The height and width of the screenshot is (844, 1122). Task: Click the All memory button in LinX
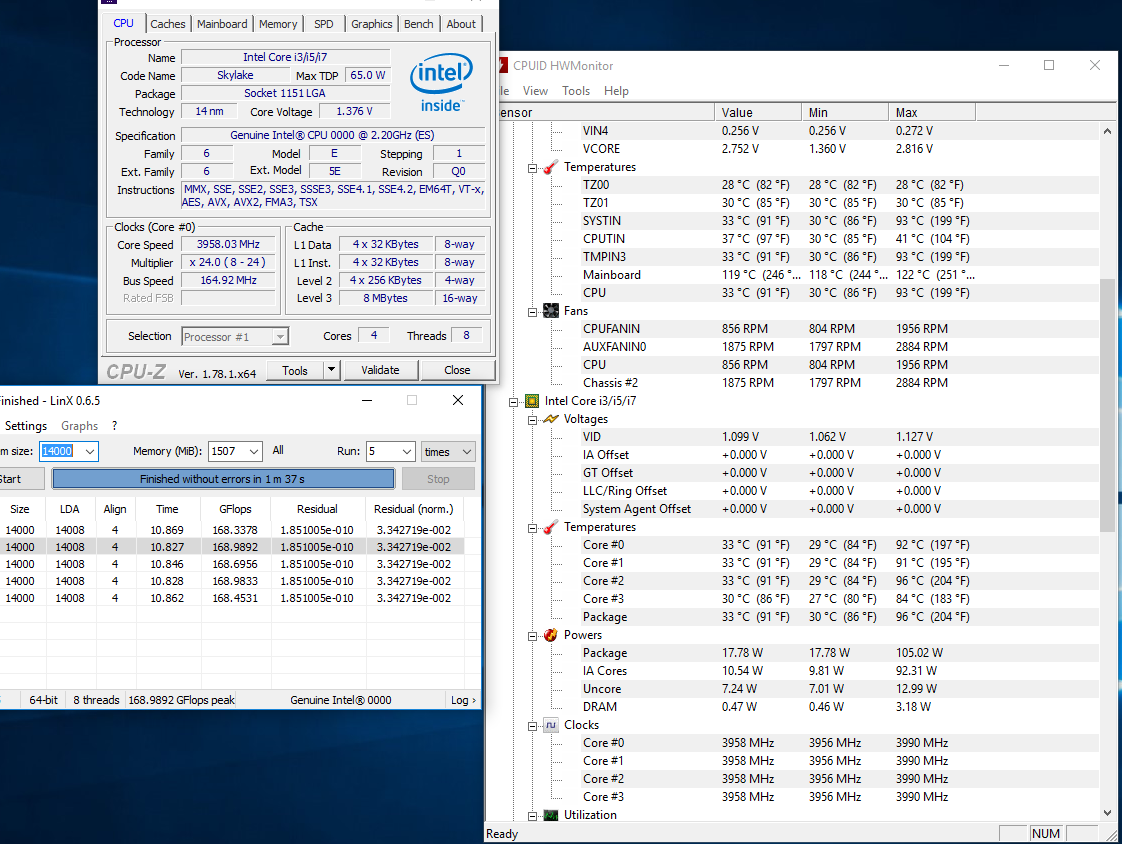tap(278, 450)
